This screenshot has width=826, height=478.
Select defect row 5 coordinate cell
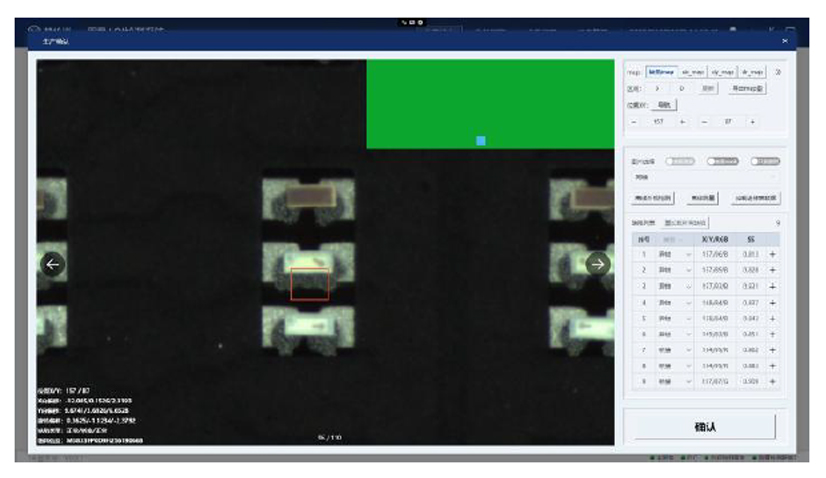[715, 318]
